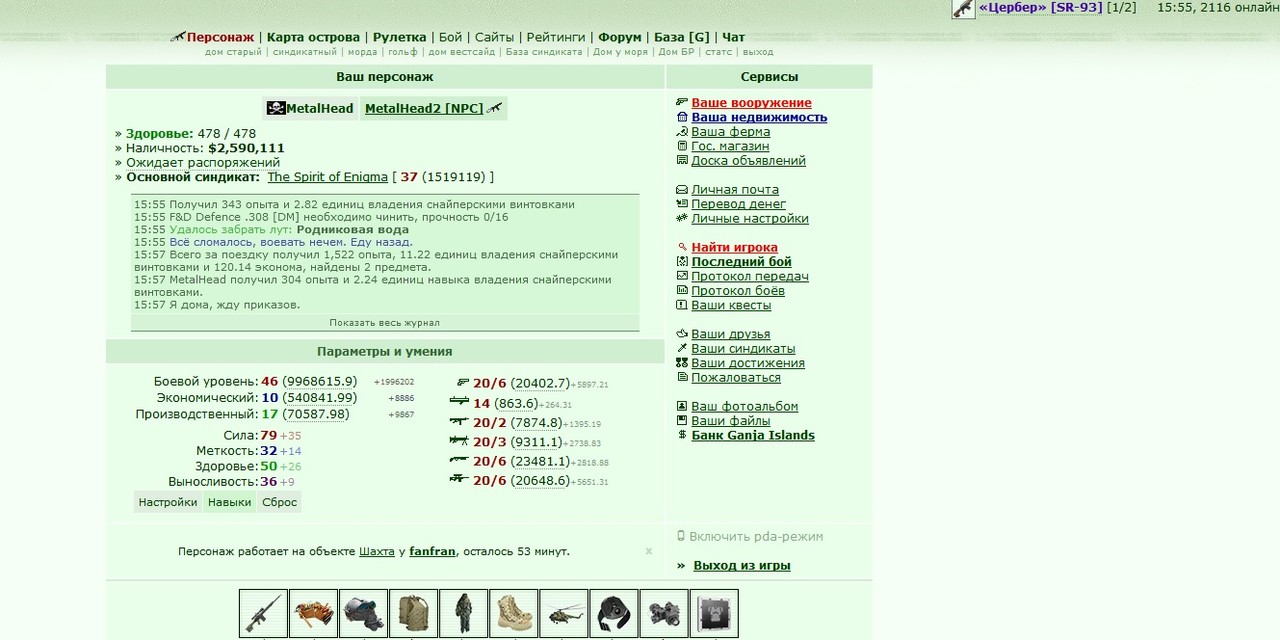Open the tactical vest equipment slot
This screenshot has width=1280, height=640.
(414, 613)
